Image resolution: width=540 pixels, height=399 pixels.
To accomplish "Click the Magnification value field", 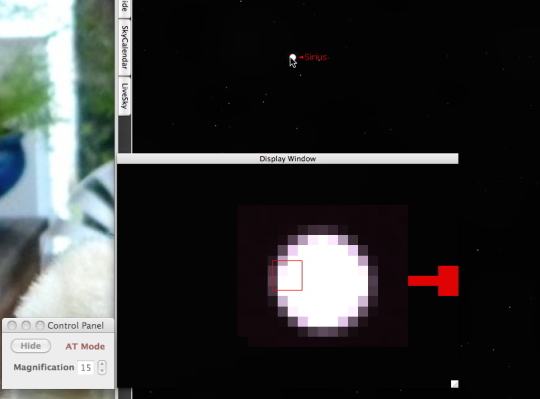I will pyautogui.click(x=86, y=367).
